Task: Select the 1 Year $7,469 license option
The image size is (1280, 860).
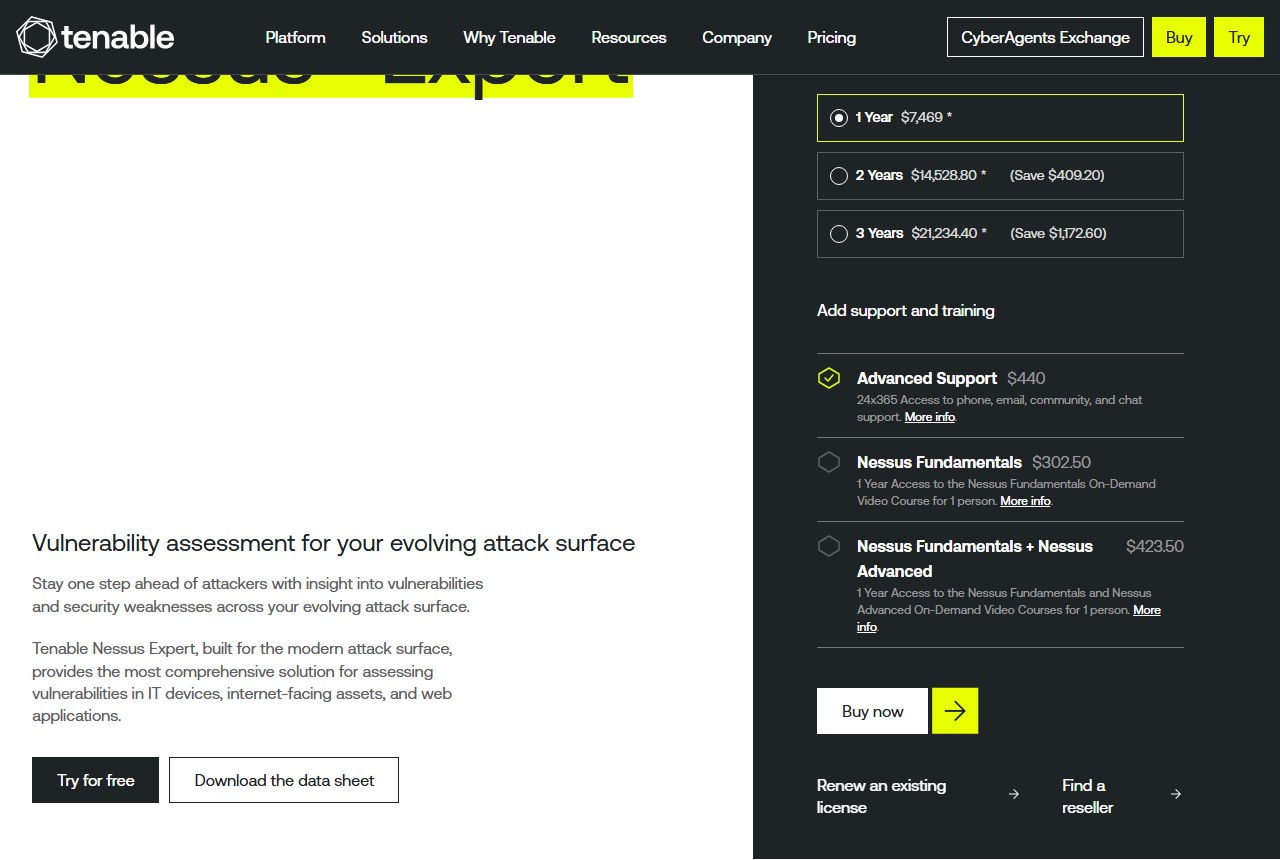Action: 1000,118
